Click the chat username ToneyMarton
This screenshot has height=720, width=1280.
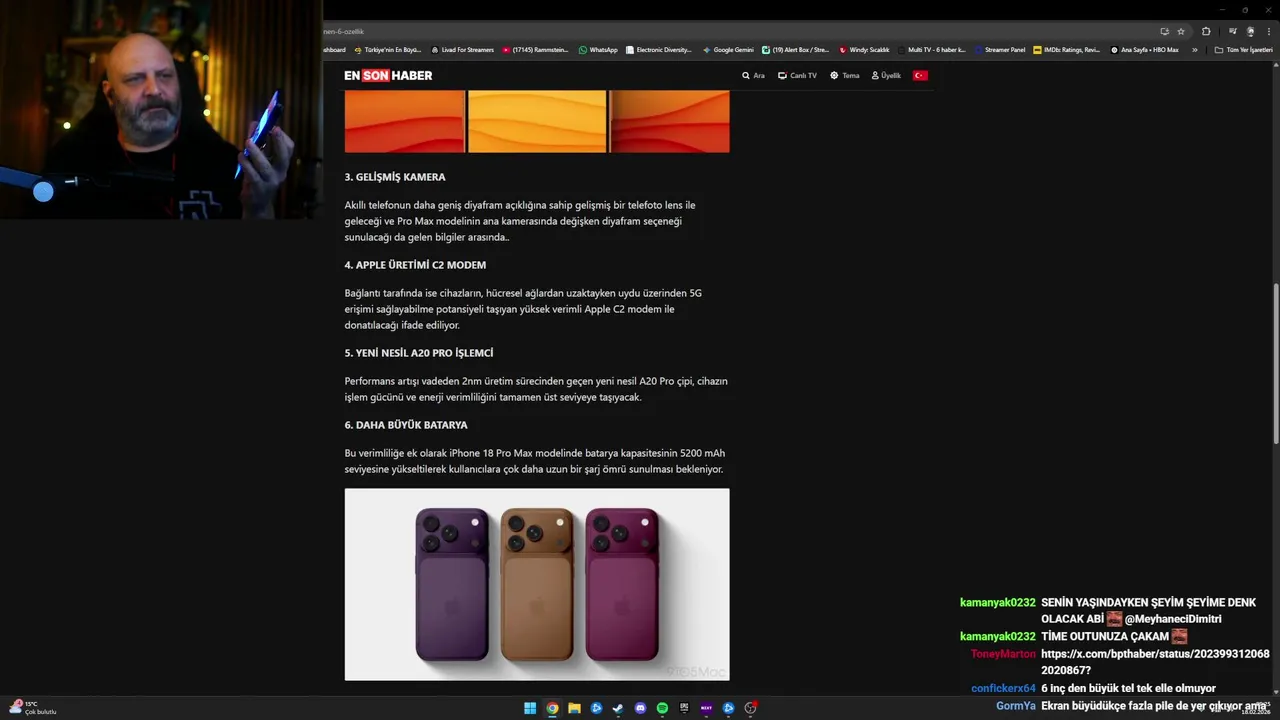coord(1003,654)
